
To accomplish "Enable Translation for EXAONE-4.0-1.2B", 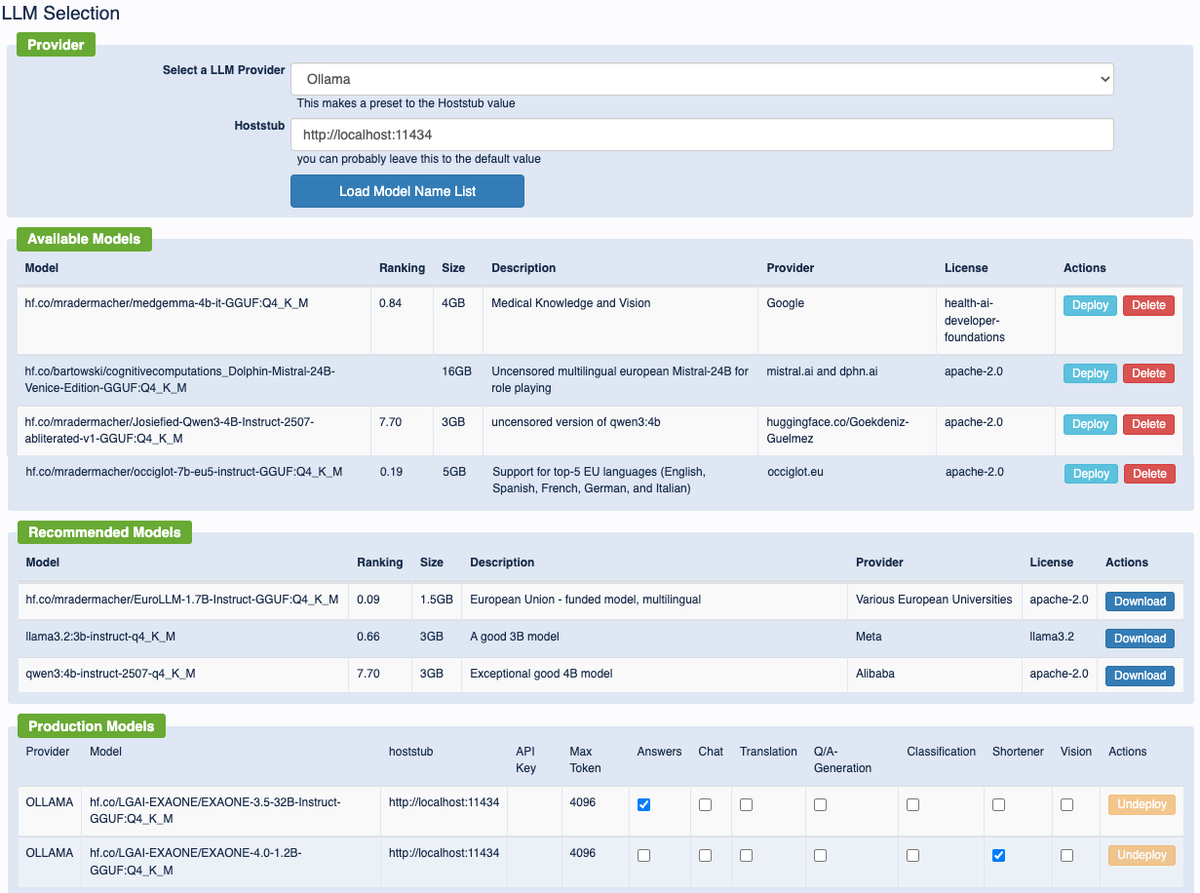I will click(746, 855).
